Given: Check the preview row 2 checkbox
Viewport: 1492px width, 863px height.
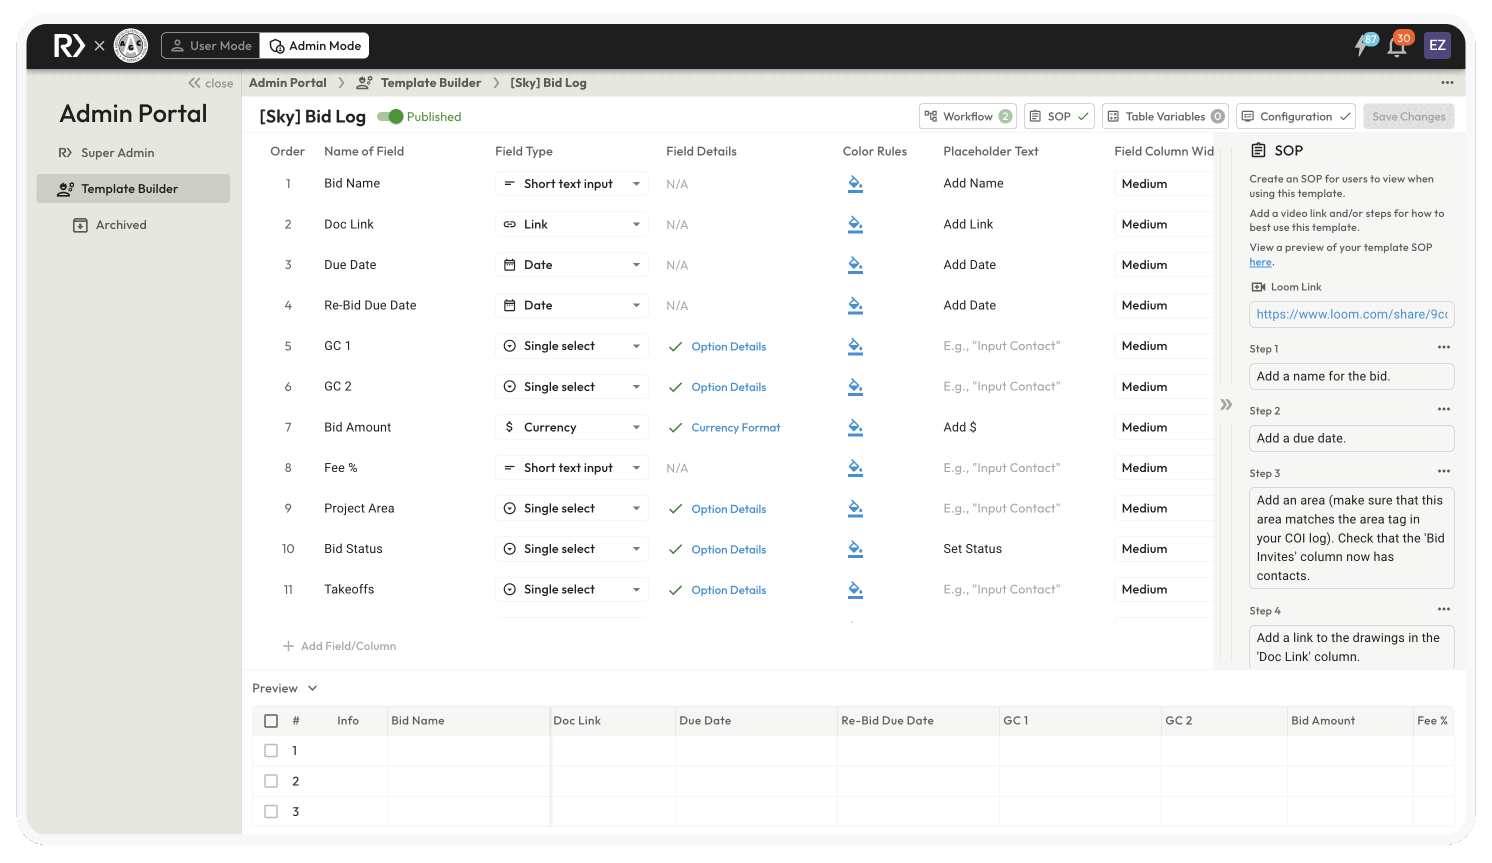Looking at the screenshot, I should pos(271,781).
